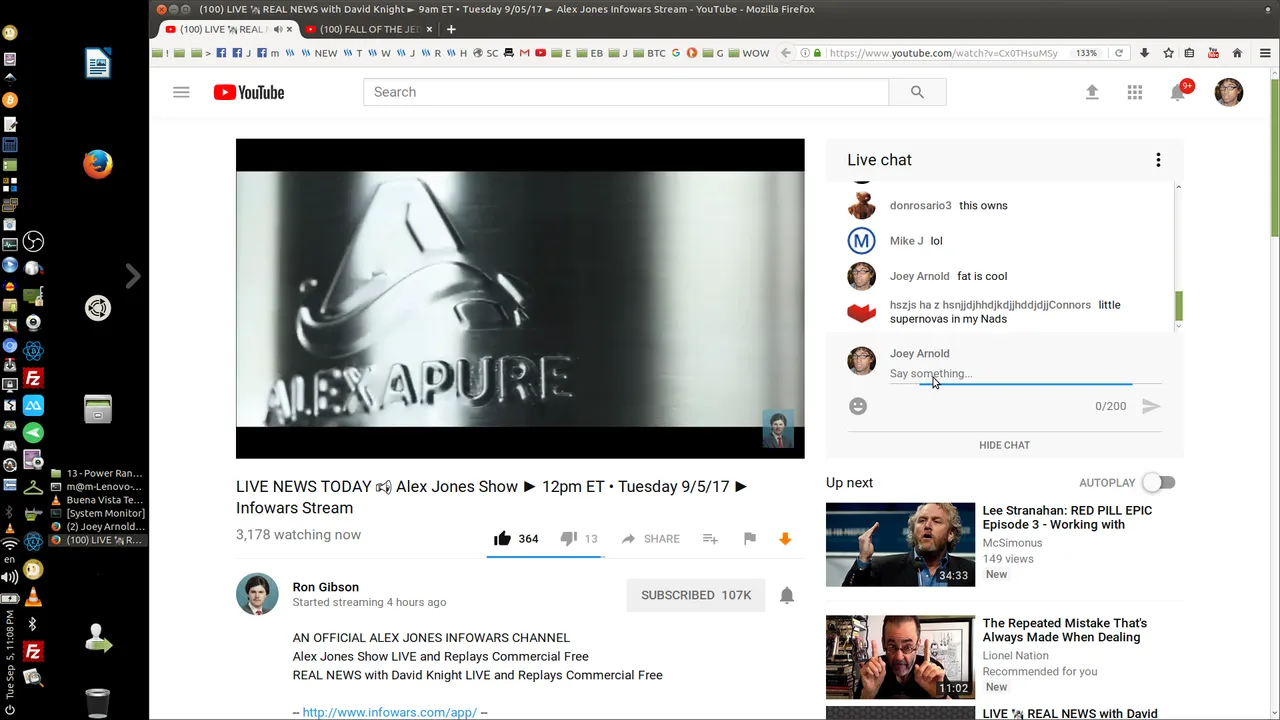Open the LibreOffice Writer desktop icon

point(98,64)
